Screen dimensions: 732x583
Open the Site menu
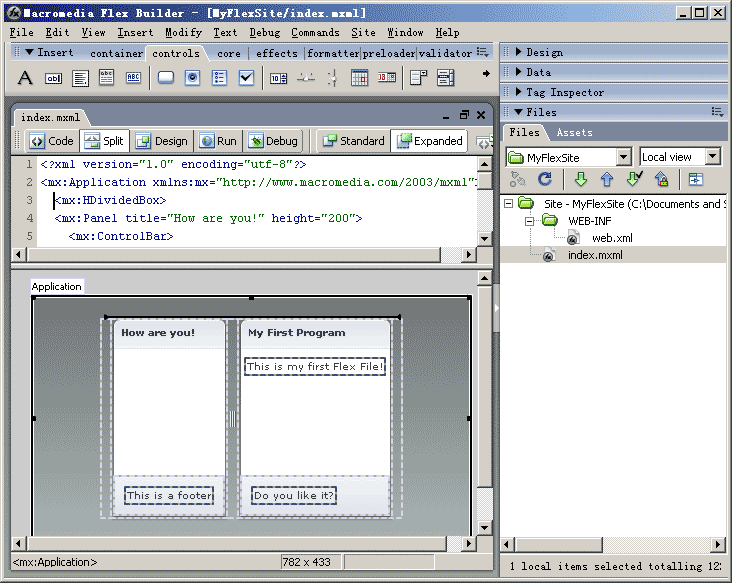click(363, 32)
